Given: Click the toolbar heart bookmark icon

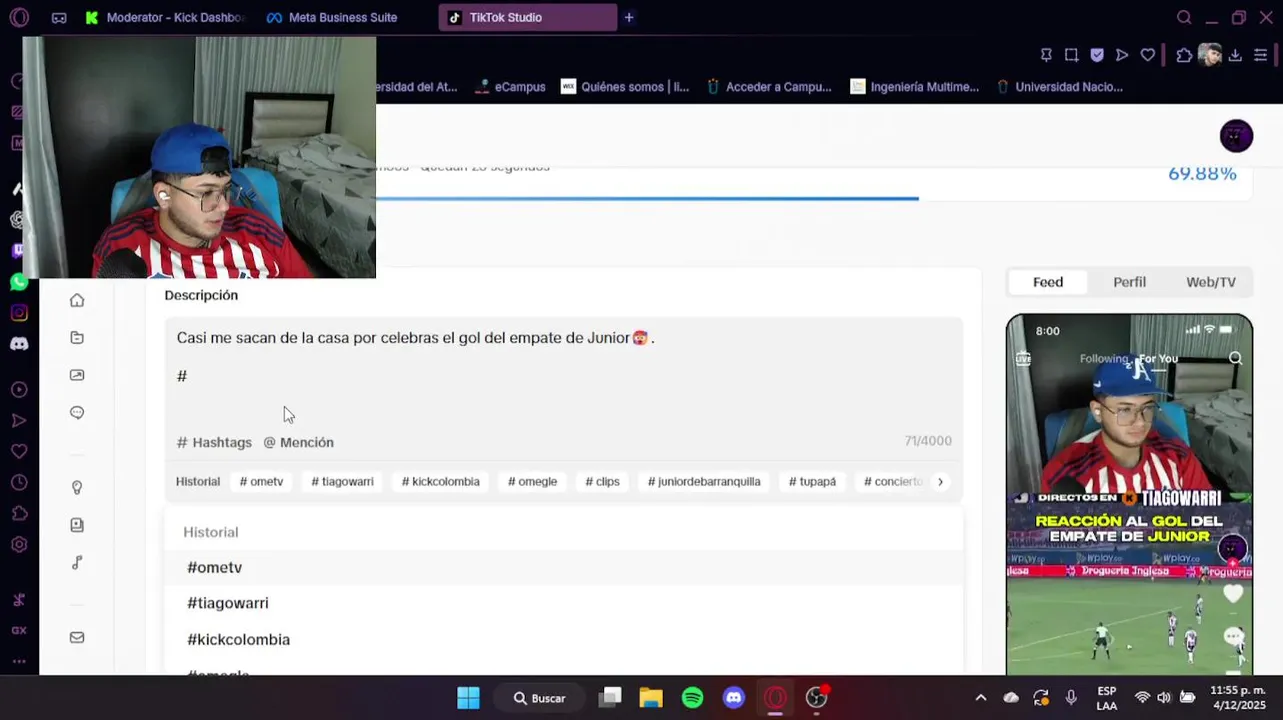Looking at the screenshot, I should 1148,55.
